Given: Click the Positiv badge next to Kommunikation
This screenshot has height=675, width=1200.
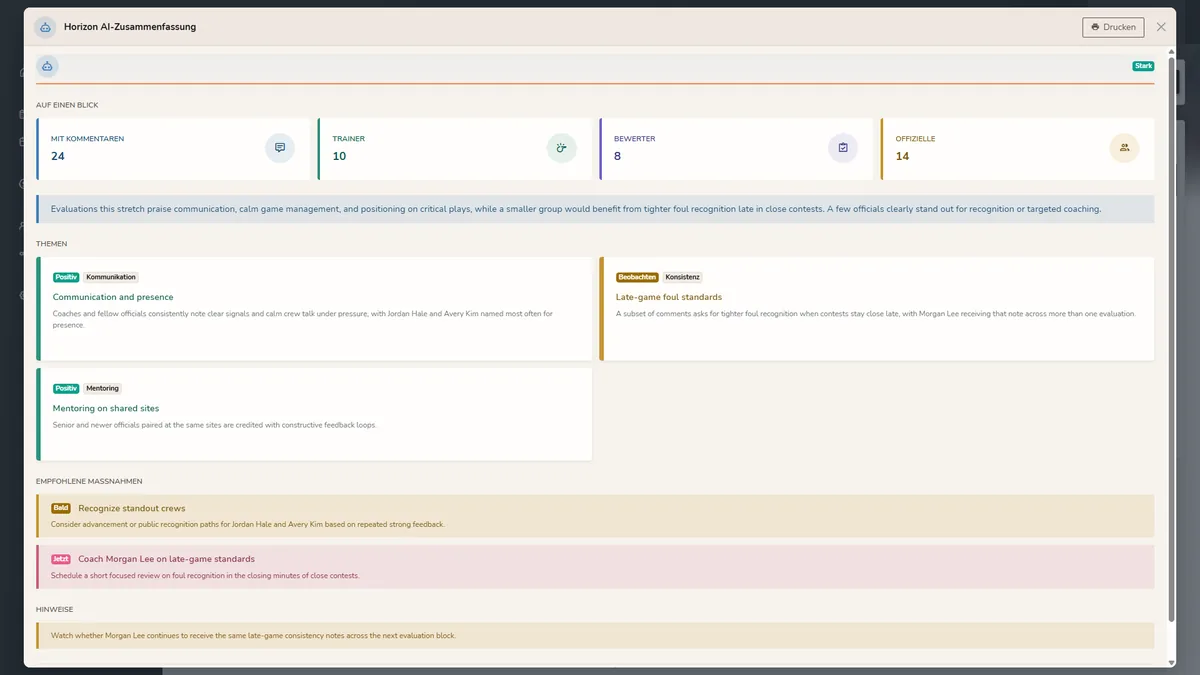Looking at the screenshot, I should point(66,277).
